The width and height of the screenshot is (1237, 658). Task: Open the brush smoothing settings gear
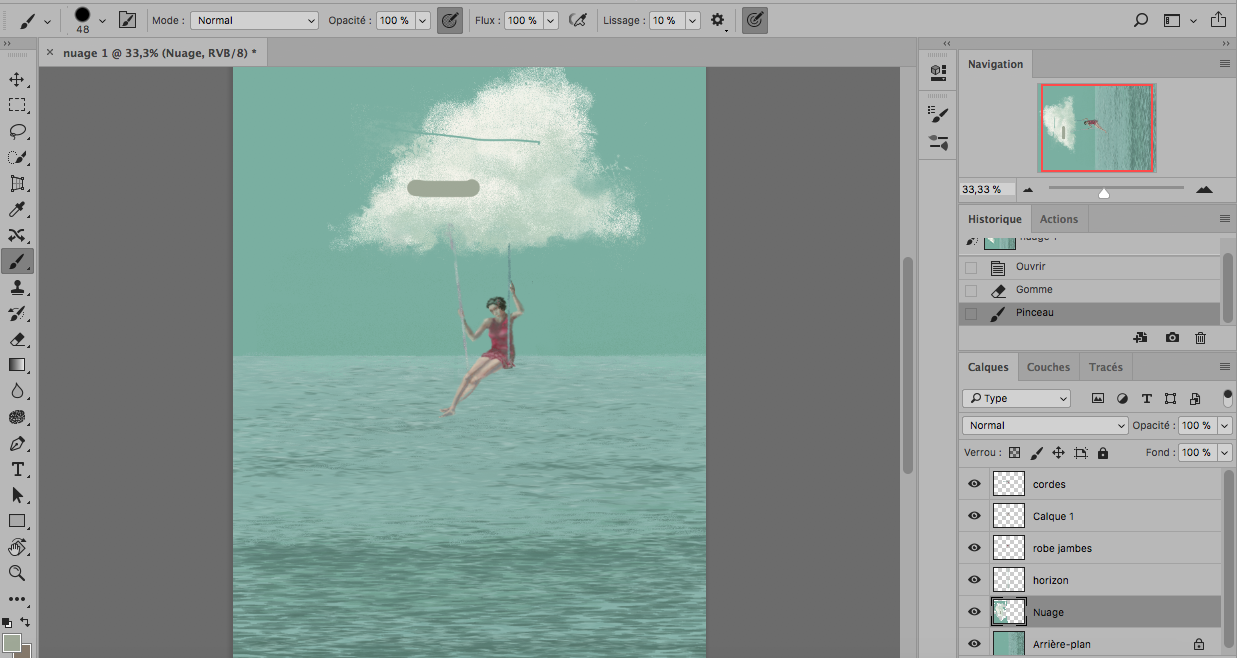[x=717, y=20]
